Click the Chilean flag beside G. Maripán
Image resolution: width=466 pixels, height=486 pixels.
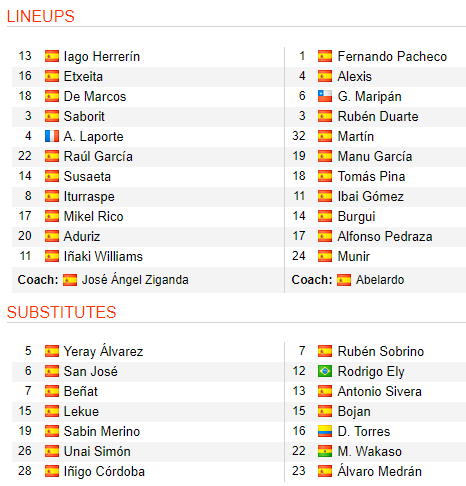coord(325,96)
